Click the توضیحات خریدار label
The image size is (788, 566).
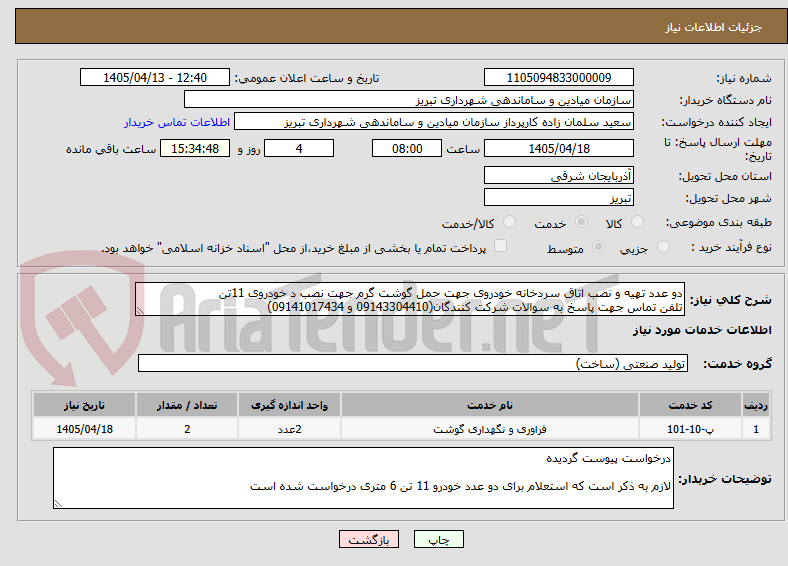coord(725,479)
